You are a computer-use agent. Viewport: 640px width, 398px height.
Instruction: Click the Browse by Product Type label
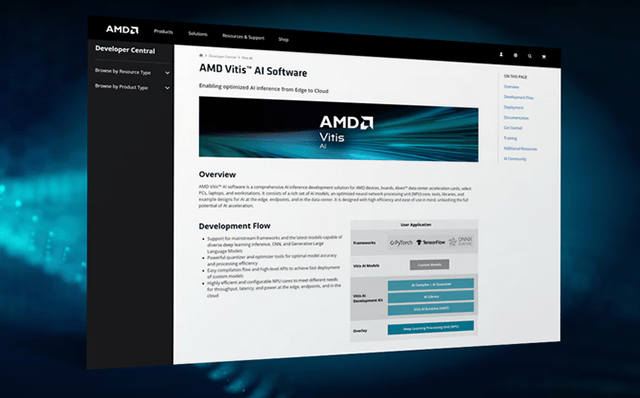pos(121,87)
